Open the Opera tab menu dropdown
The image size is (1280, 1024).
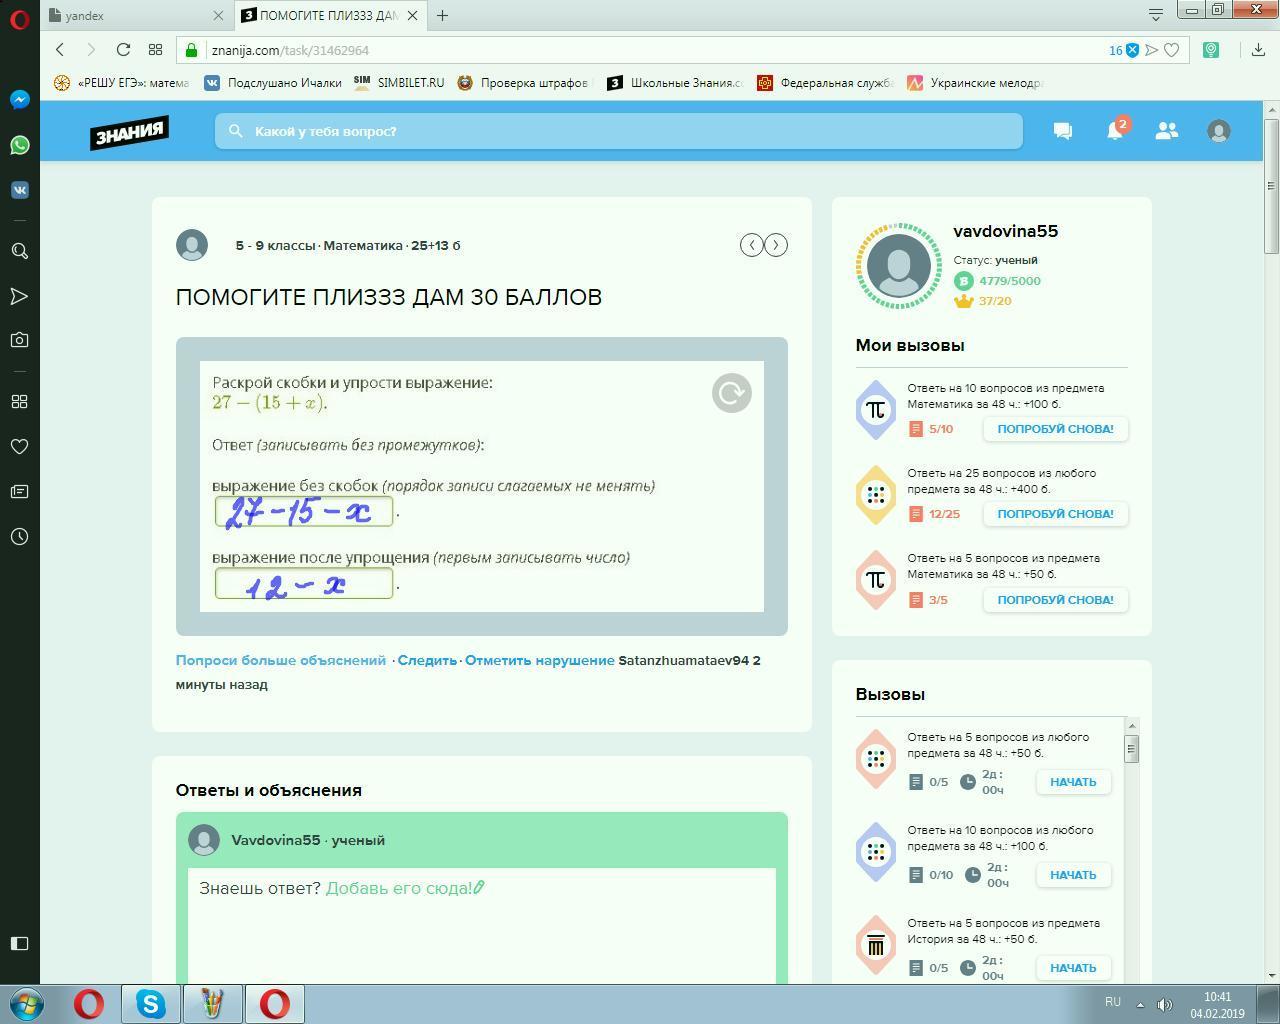(x=1155, y=14)
